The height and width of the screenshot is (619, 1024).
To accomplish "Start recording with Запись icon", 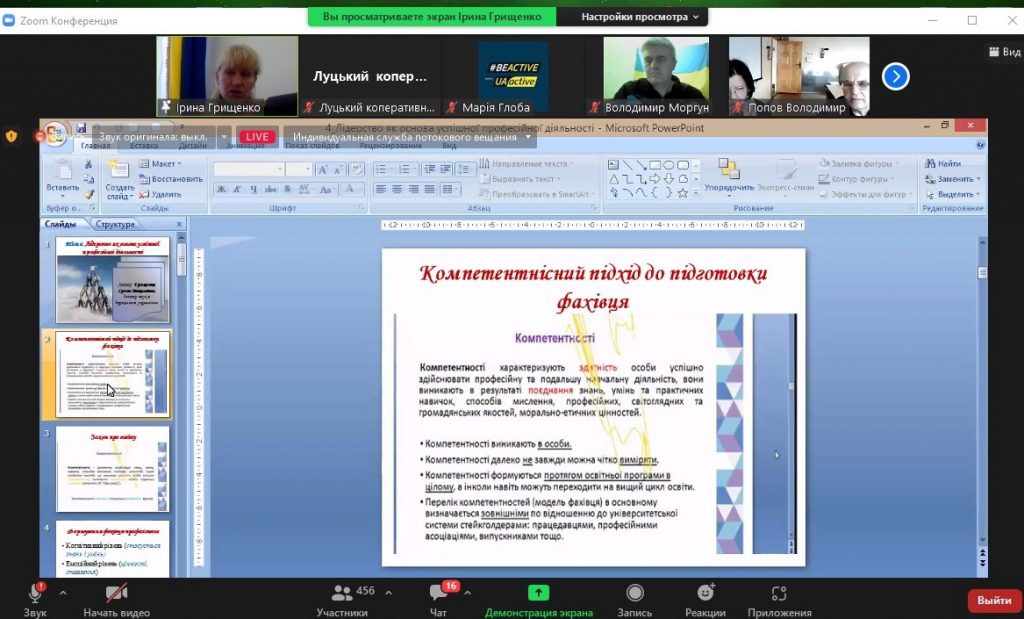I will (x=634, y=593).
